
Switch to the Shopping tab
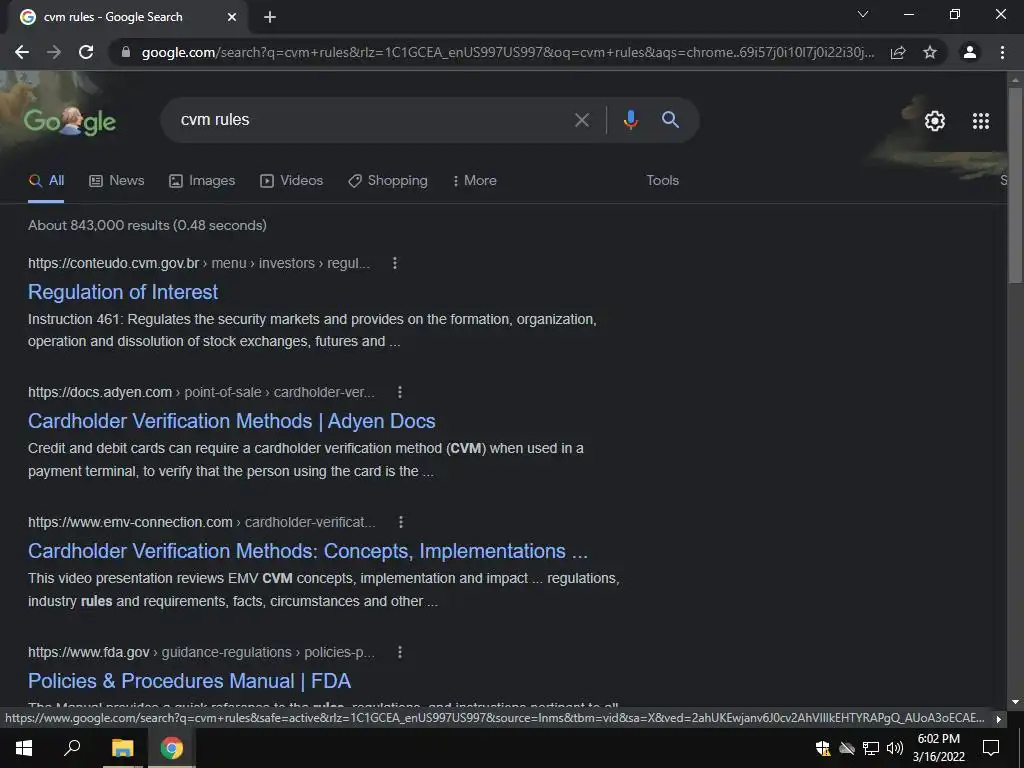[388, 180]
